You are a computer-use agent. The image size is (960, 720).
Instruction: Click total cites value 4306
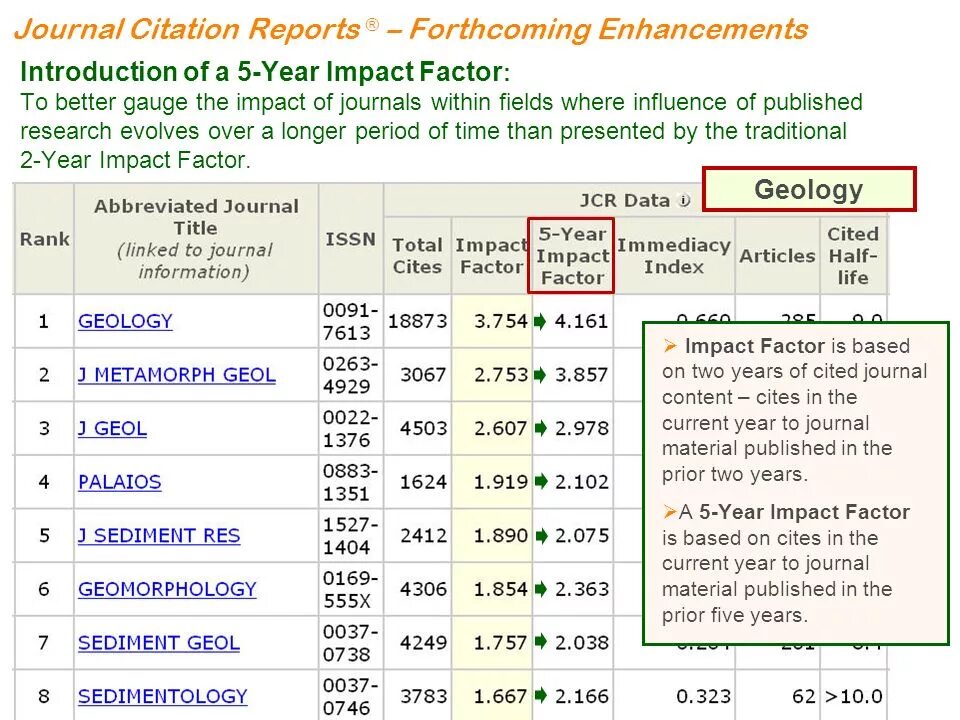pyautogui.click(x=424, y=589)
